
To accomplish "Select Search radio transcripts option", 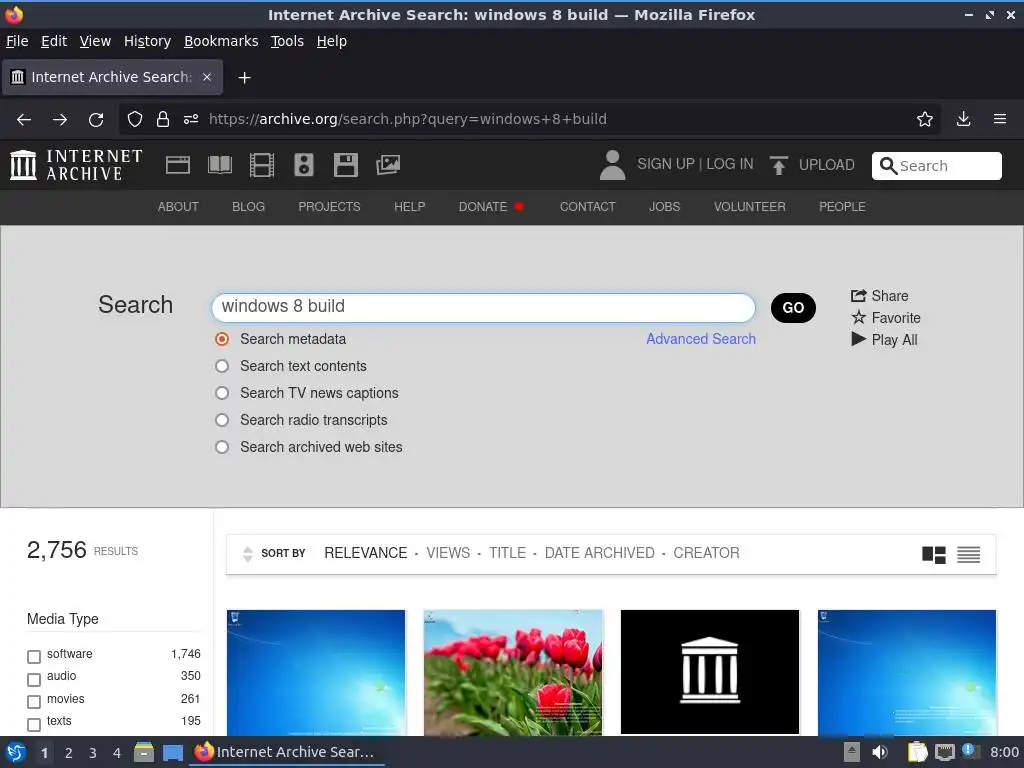I will click(x=222, y=420).
